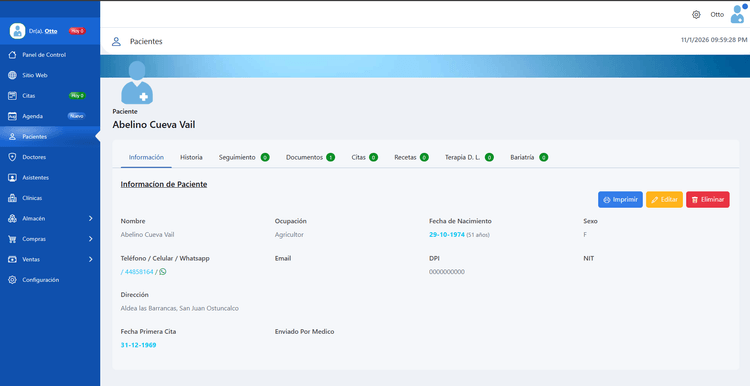Click the Imprimir button
The width and height of the screenshot is (750, 386).
click(620, 199)
